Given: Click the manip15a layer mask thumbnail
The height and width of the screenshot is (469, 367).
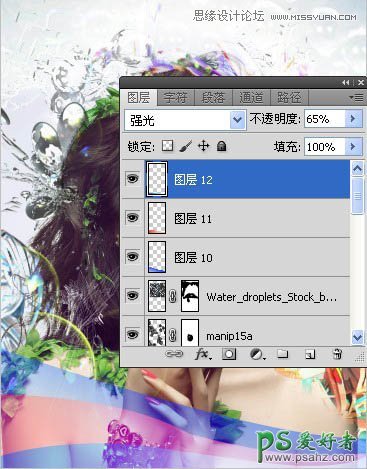Looking at the screenshot, I should tap(190, 332).
